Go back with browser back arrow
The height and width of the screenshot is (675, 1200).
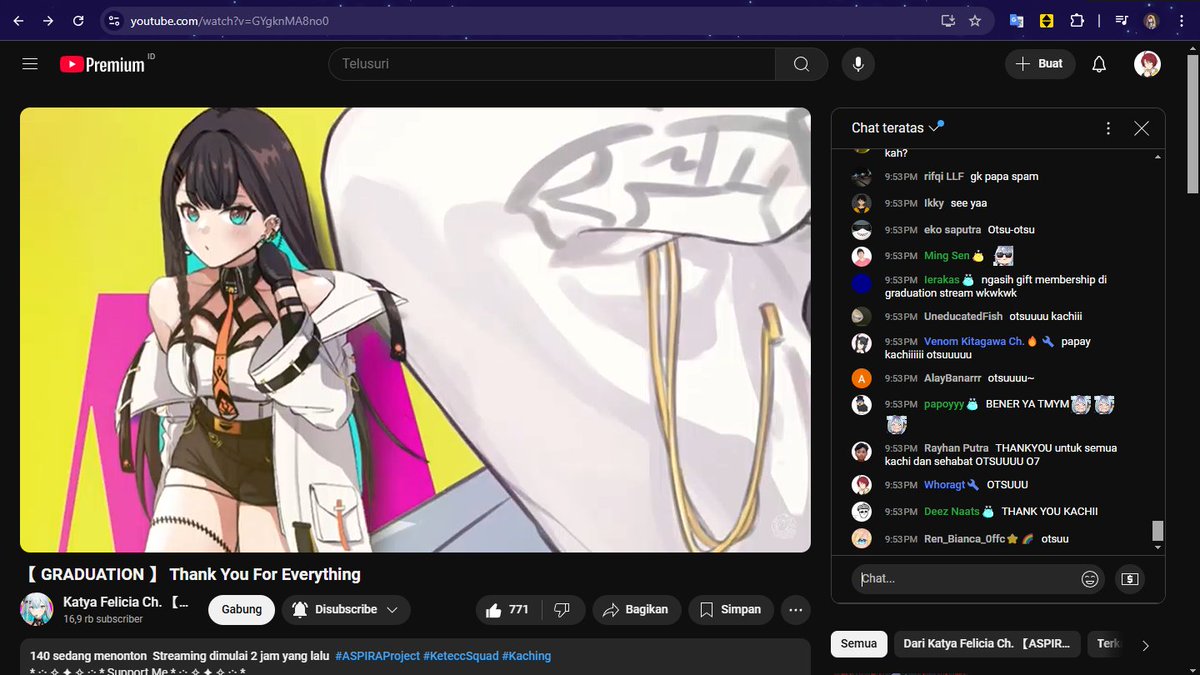[x=19, y=20]
